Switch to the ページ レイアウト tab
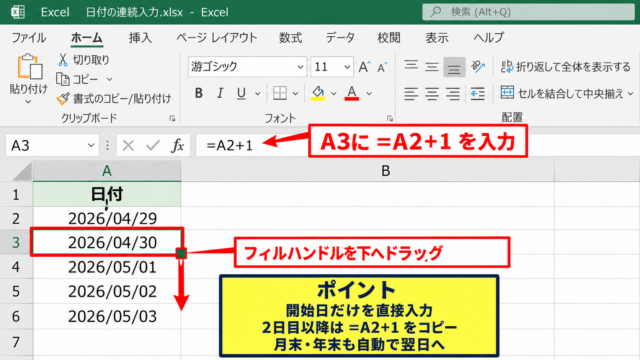 (217, 38)
